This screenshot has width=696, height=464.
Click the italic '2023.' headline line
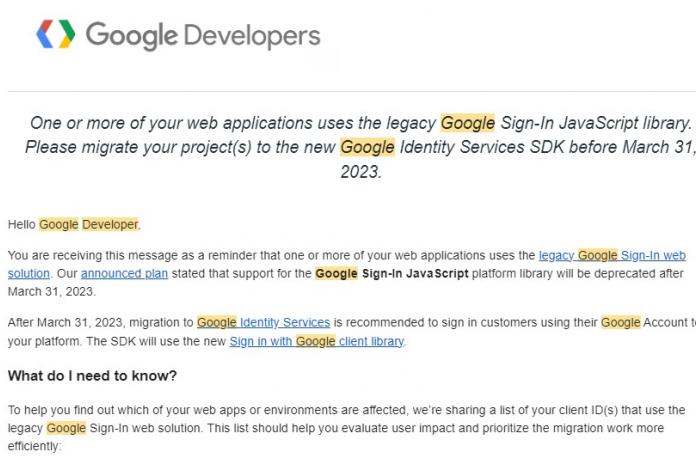coord(361,172)
